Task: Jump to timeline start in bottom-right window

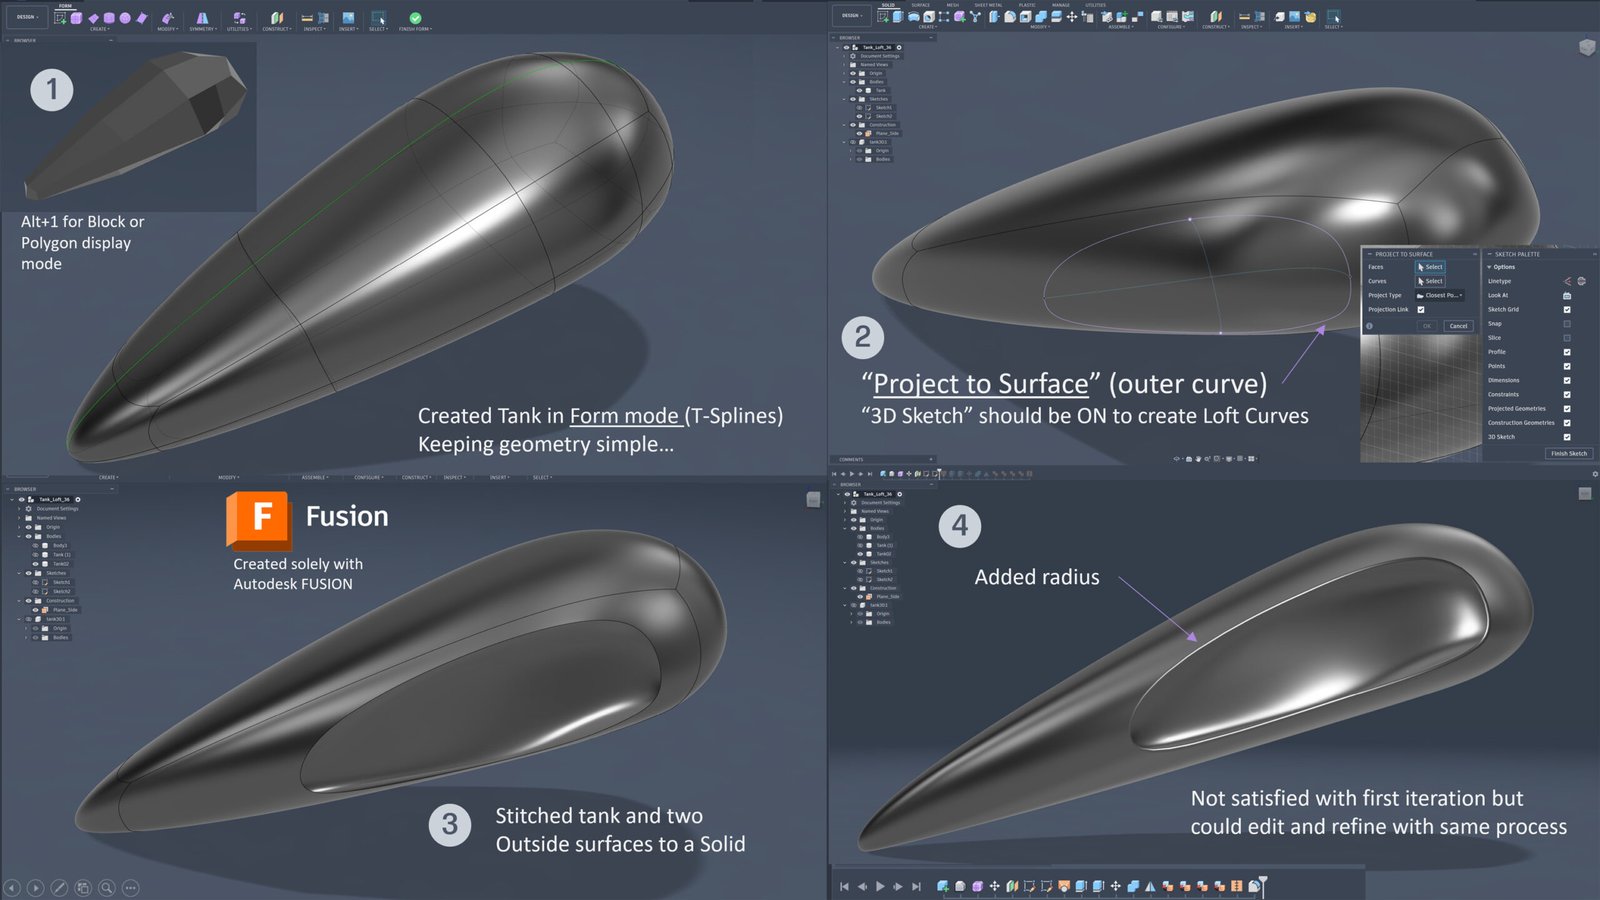Action: coord(844,886)
